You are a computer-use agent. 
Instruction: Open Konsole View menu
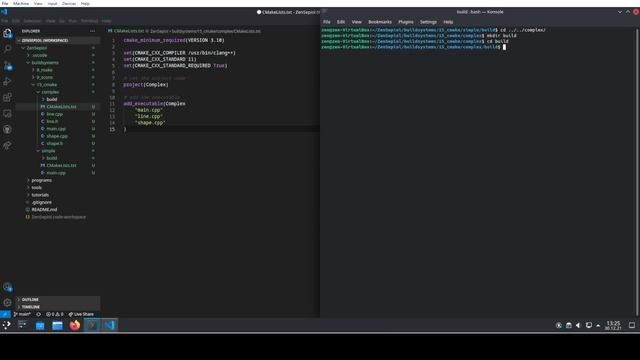click(356, 22)
